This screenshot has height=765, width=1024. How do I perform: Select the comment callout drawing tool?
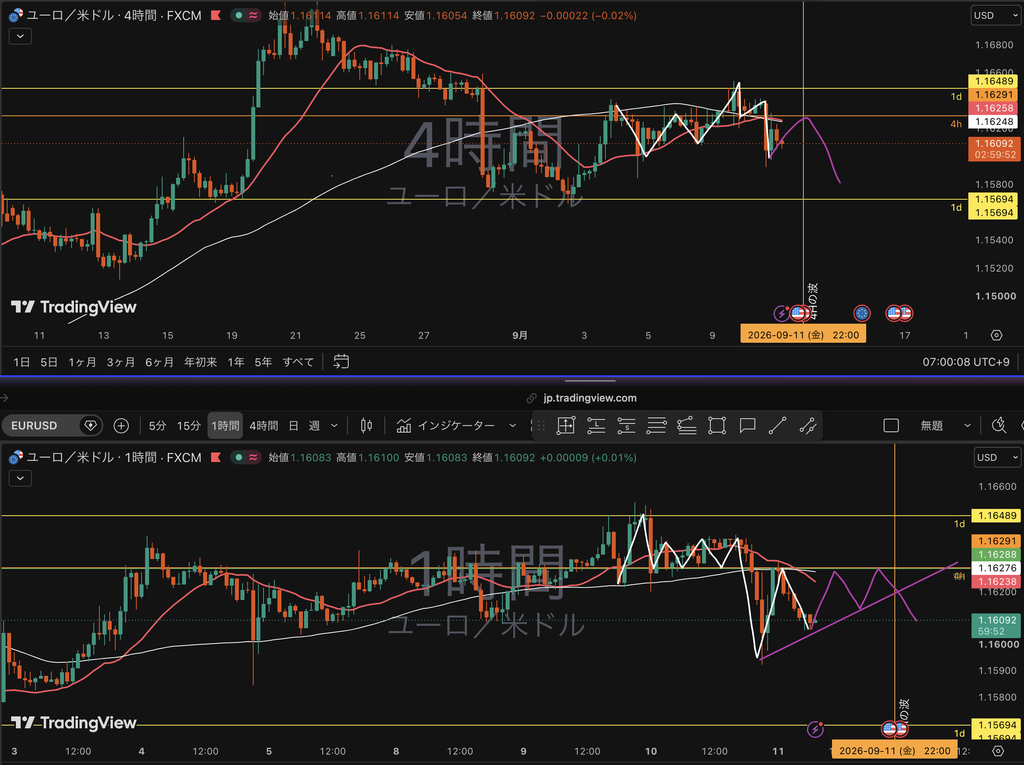(747, 426)
